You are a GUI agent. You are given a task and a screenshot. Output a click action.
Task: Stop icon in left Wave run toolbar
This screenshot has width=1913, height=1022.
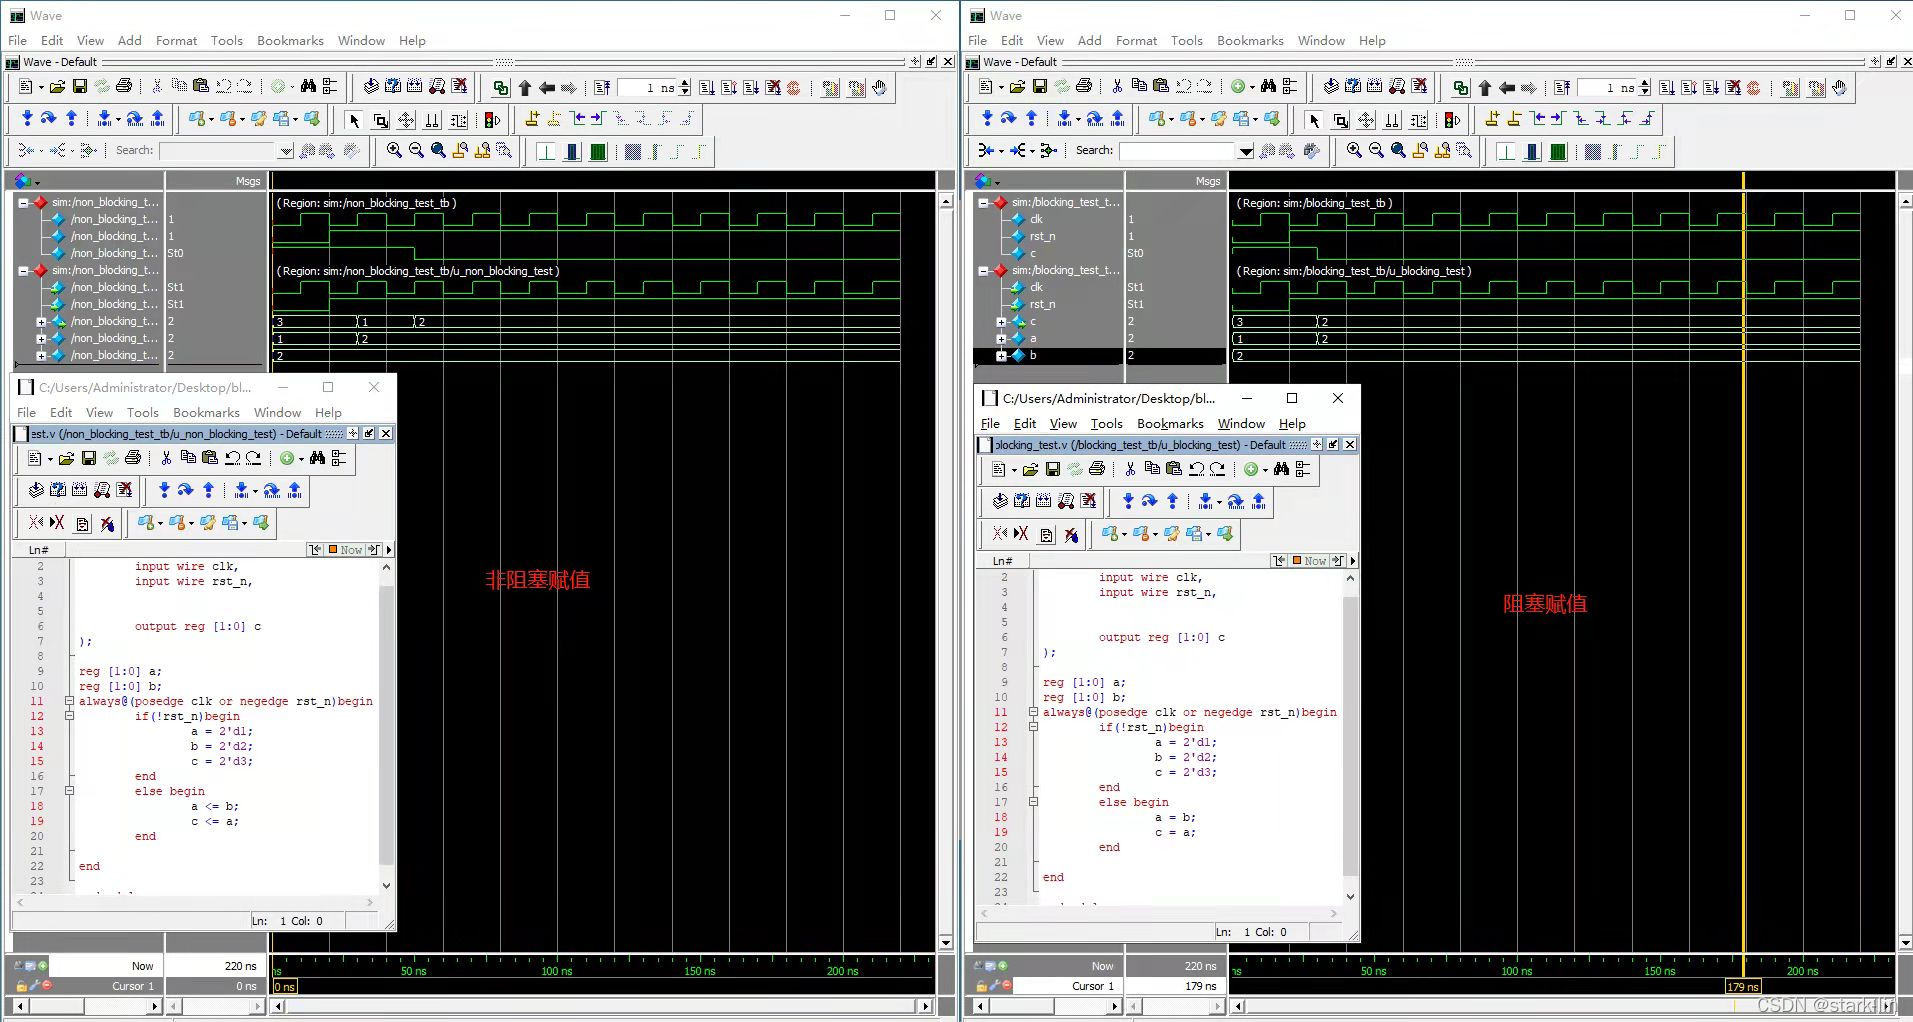[794, 87]
